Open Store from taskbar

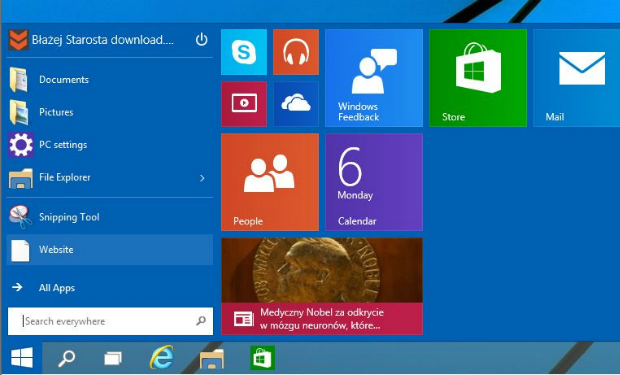tap(262, 358)
